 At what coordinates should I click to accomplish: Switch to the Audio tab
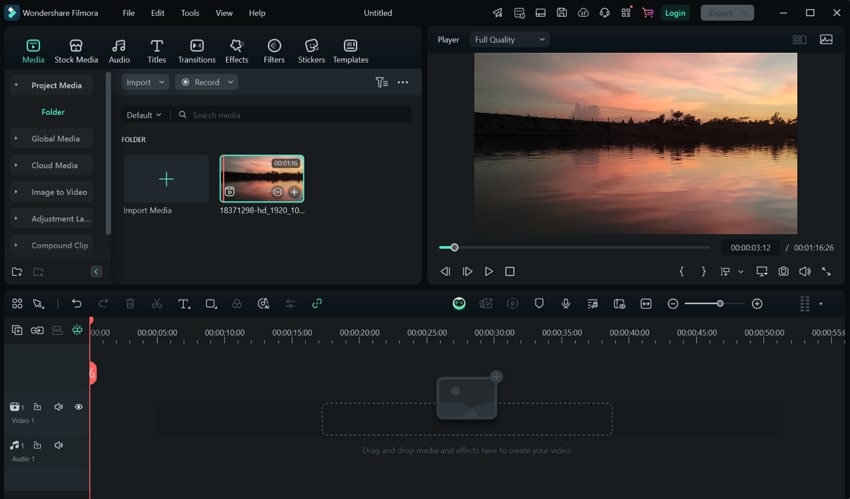pos(119,51)
